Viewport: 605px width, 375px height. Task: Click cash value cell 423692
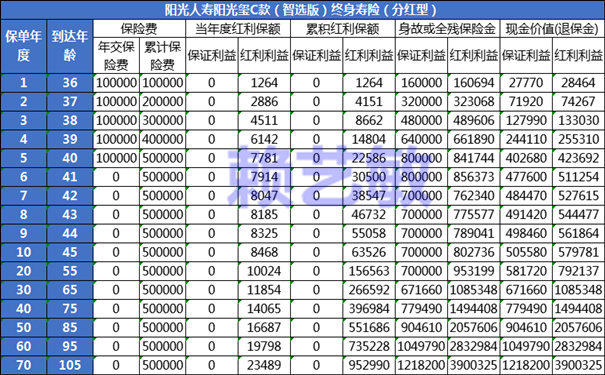point(578,158)
